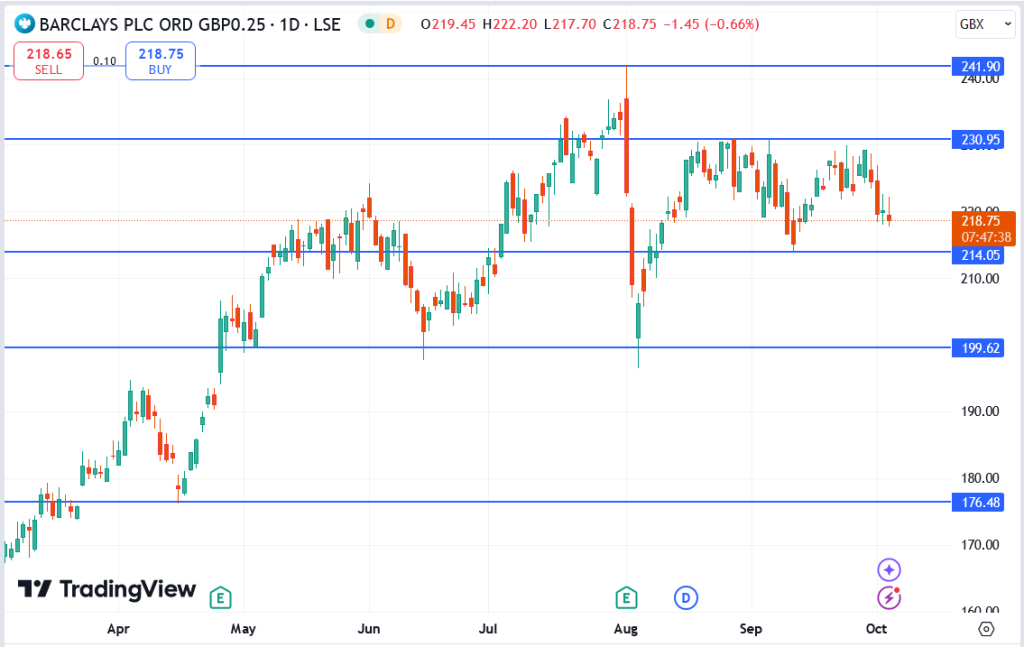The height and width of the screenshot is (647, 1024).
Task: Click the April earnings E marker
Action: (221, 597)
